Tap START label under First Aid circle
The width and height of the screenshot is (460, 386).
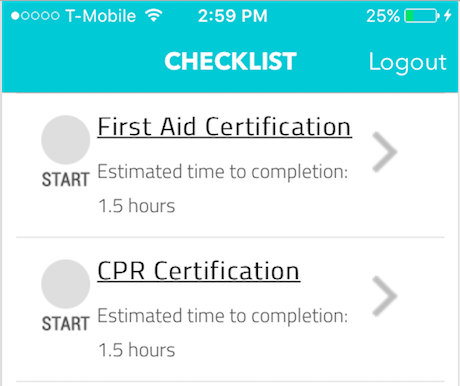click(x=66, y=180)
